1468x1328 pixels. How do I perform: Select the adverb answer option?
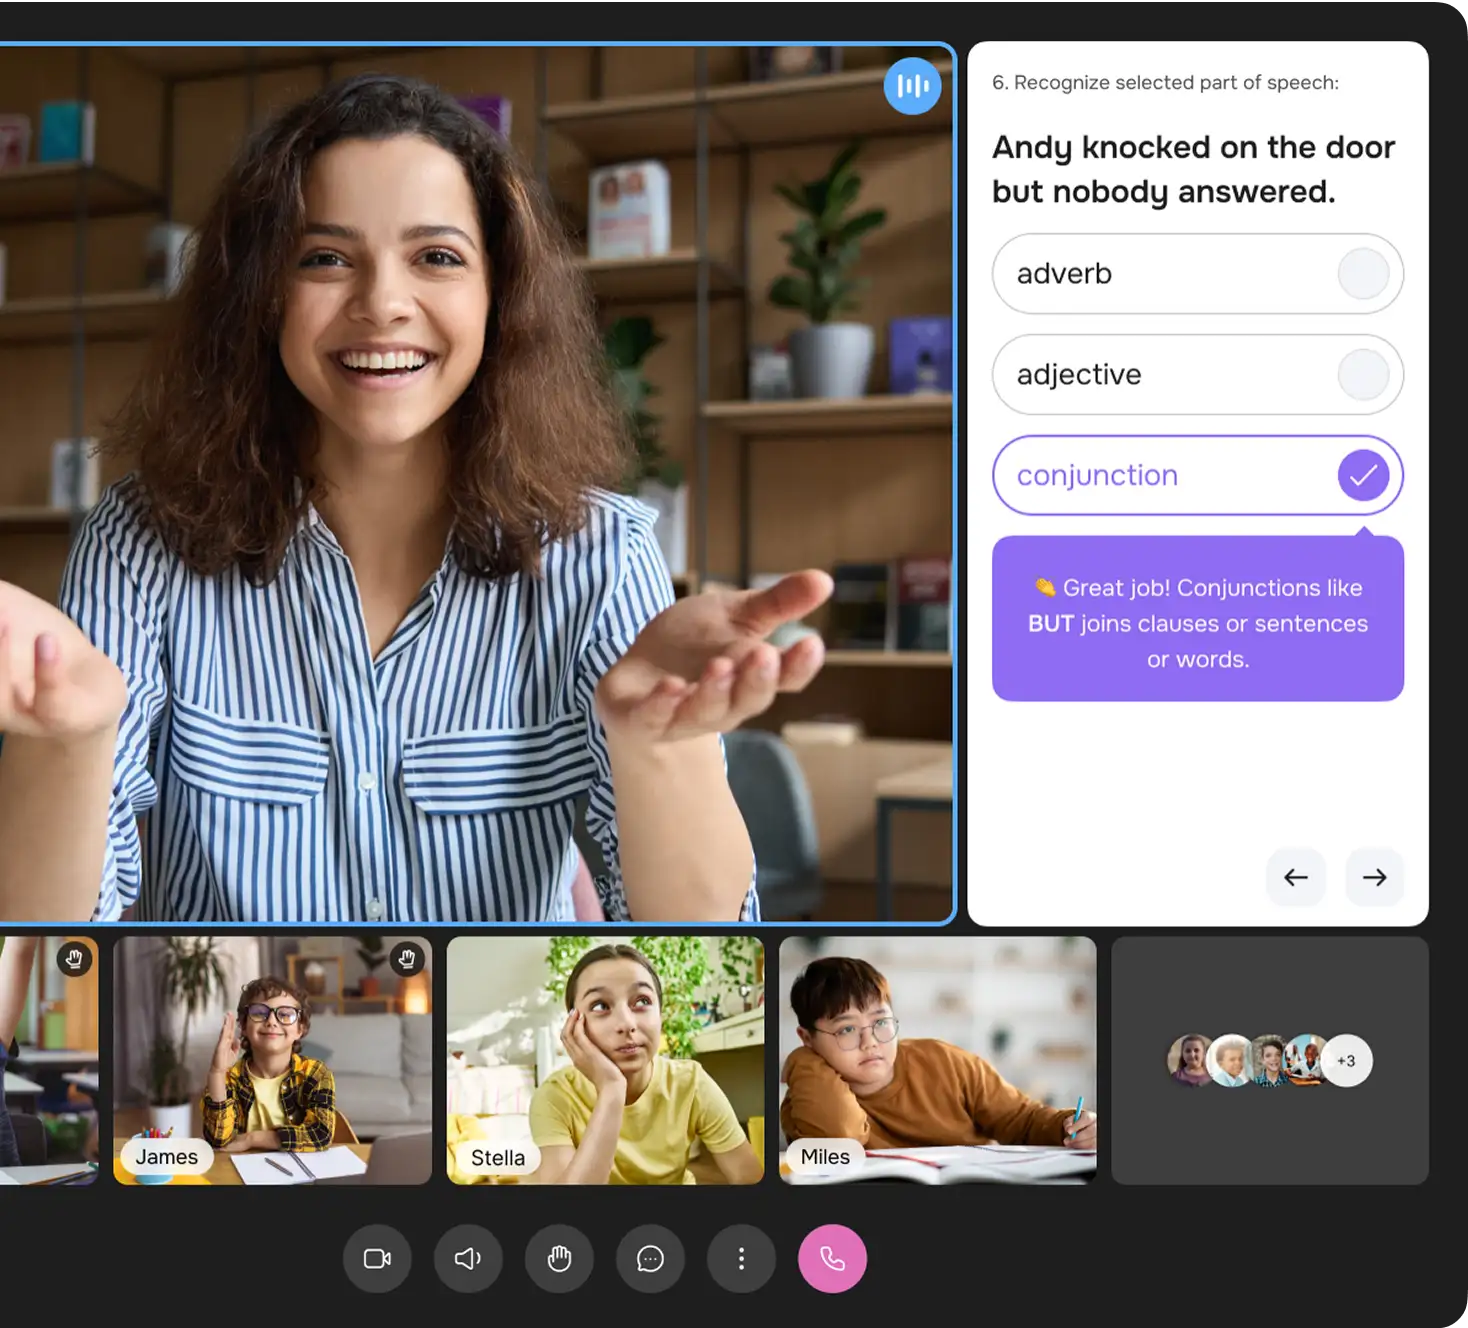(1197, 274)
